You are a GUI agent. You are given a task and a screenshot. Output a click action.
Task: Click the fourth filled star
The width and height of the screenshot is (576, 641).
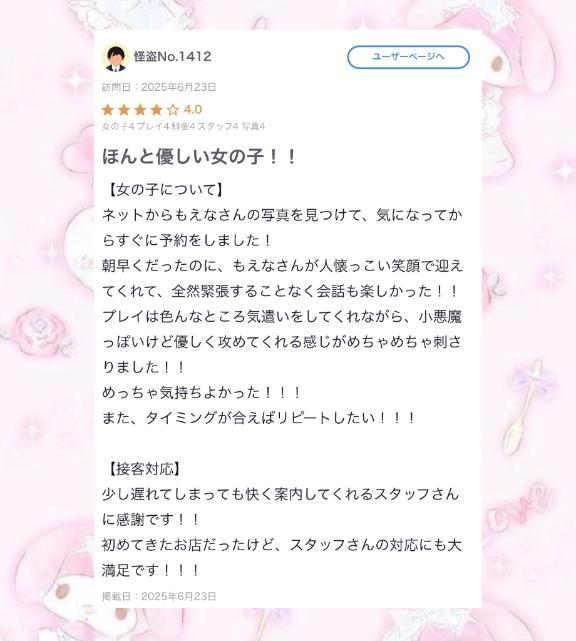tap(157, 110)
